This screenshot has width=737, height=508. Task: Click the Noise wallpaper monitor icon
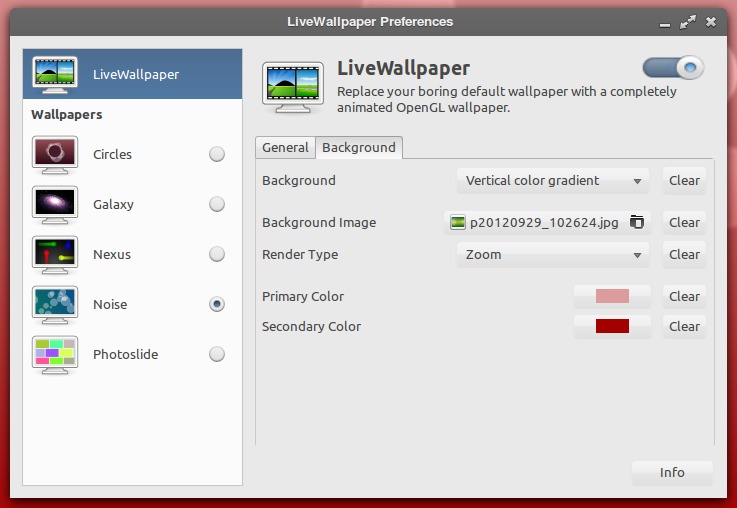tap(55, 305)
